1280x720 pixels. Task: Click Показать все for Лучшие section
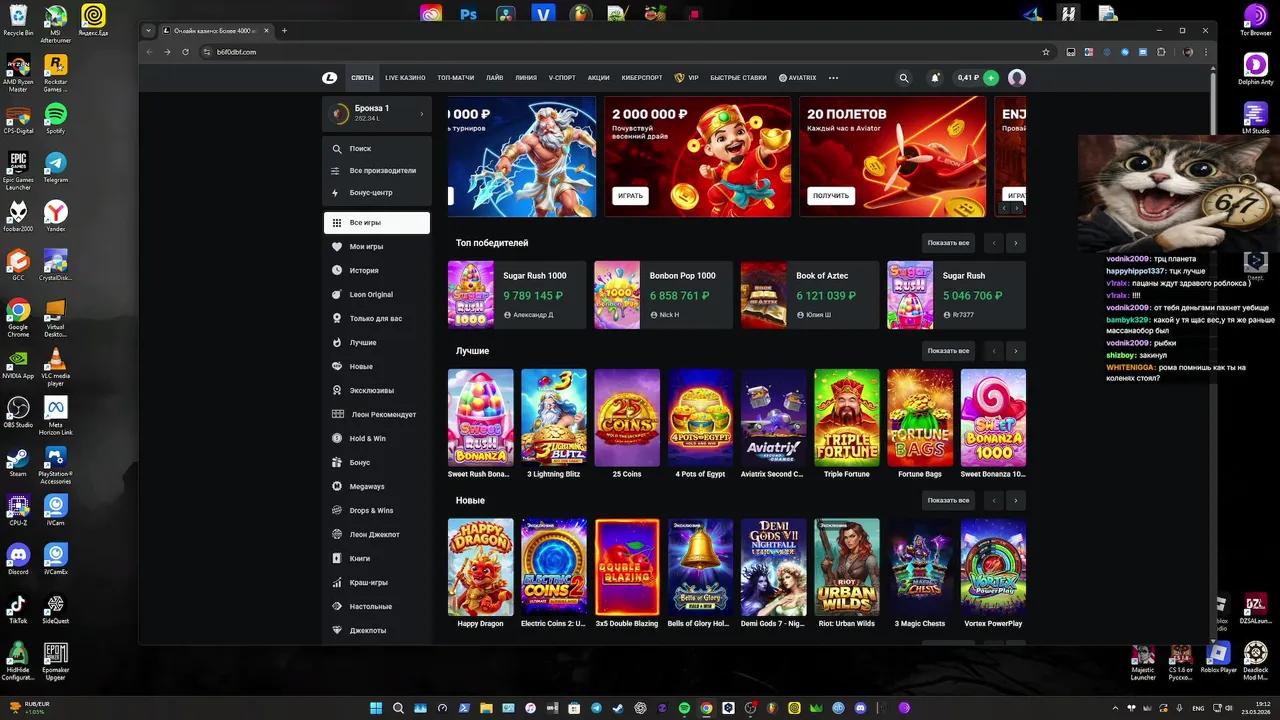(948, 351)
